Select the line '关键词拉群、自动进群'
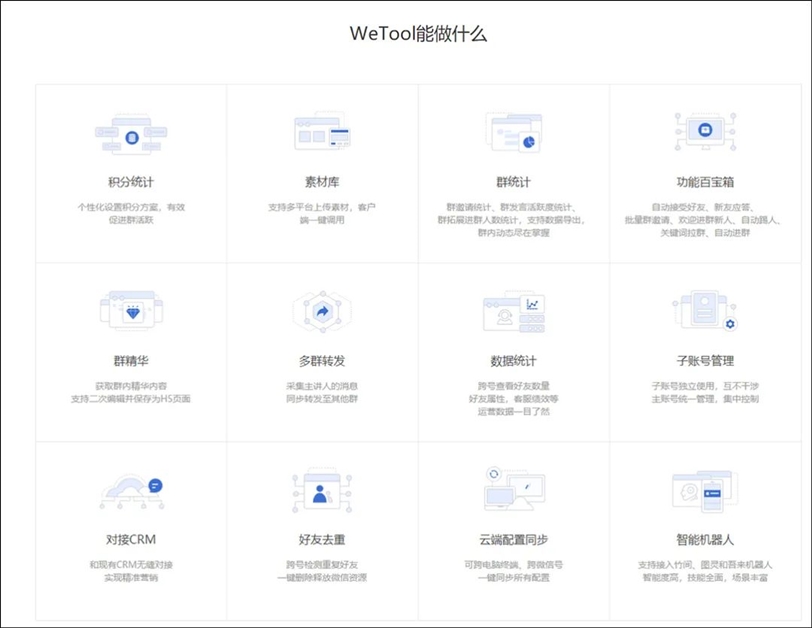The image size is (812, 628). (x=705, y=232)
